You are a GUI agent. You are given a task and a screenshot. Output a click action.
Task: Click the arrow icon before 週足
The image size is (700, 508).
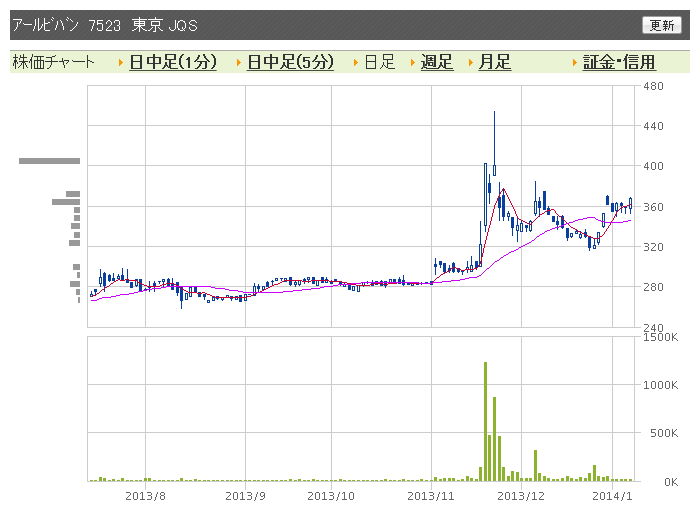coord(413,62)
